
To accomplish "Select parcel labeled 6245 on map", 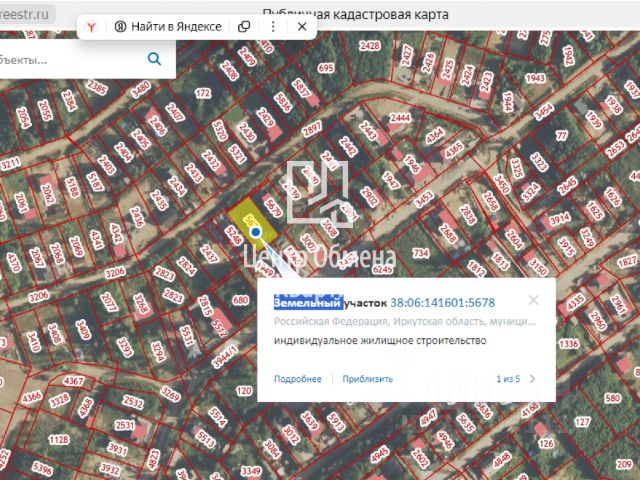I will 383,269.
